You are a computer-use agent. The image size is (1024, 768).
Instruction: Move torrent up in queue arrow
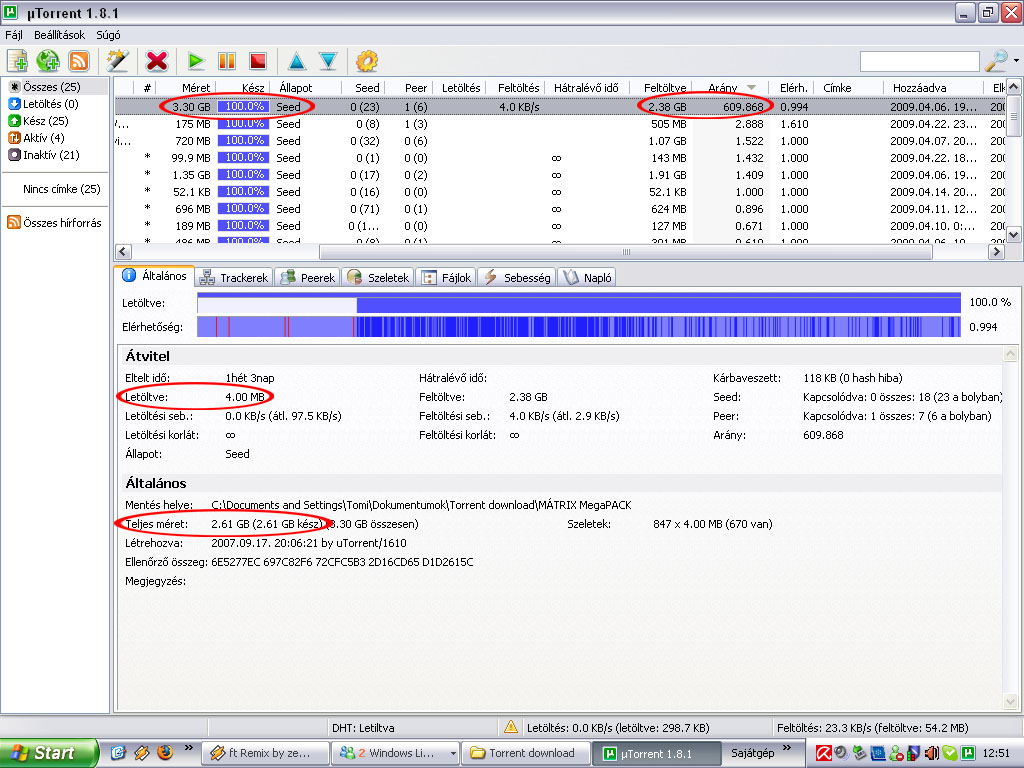click(297, 61)
